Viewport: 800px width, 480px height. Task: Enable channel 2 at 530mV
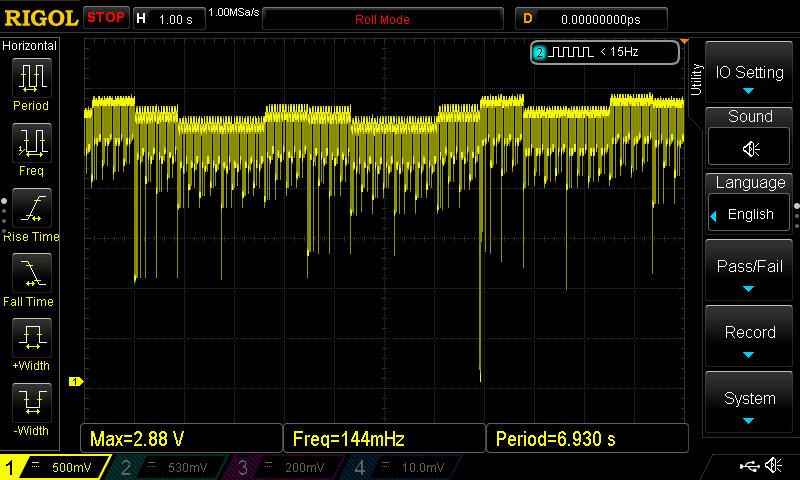[x=170, y=467]
